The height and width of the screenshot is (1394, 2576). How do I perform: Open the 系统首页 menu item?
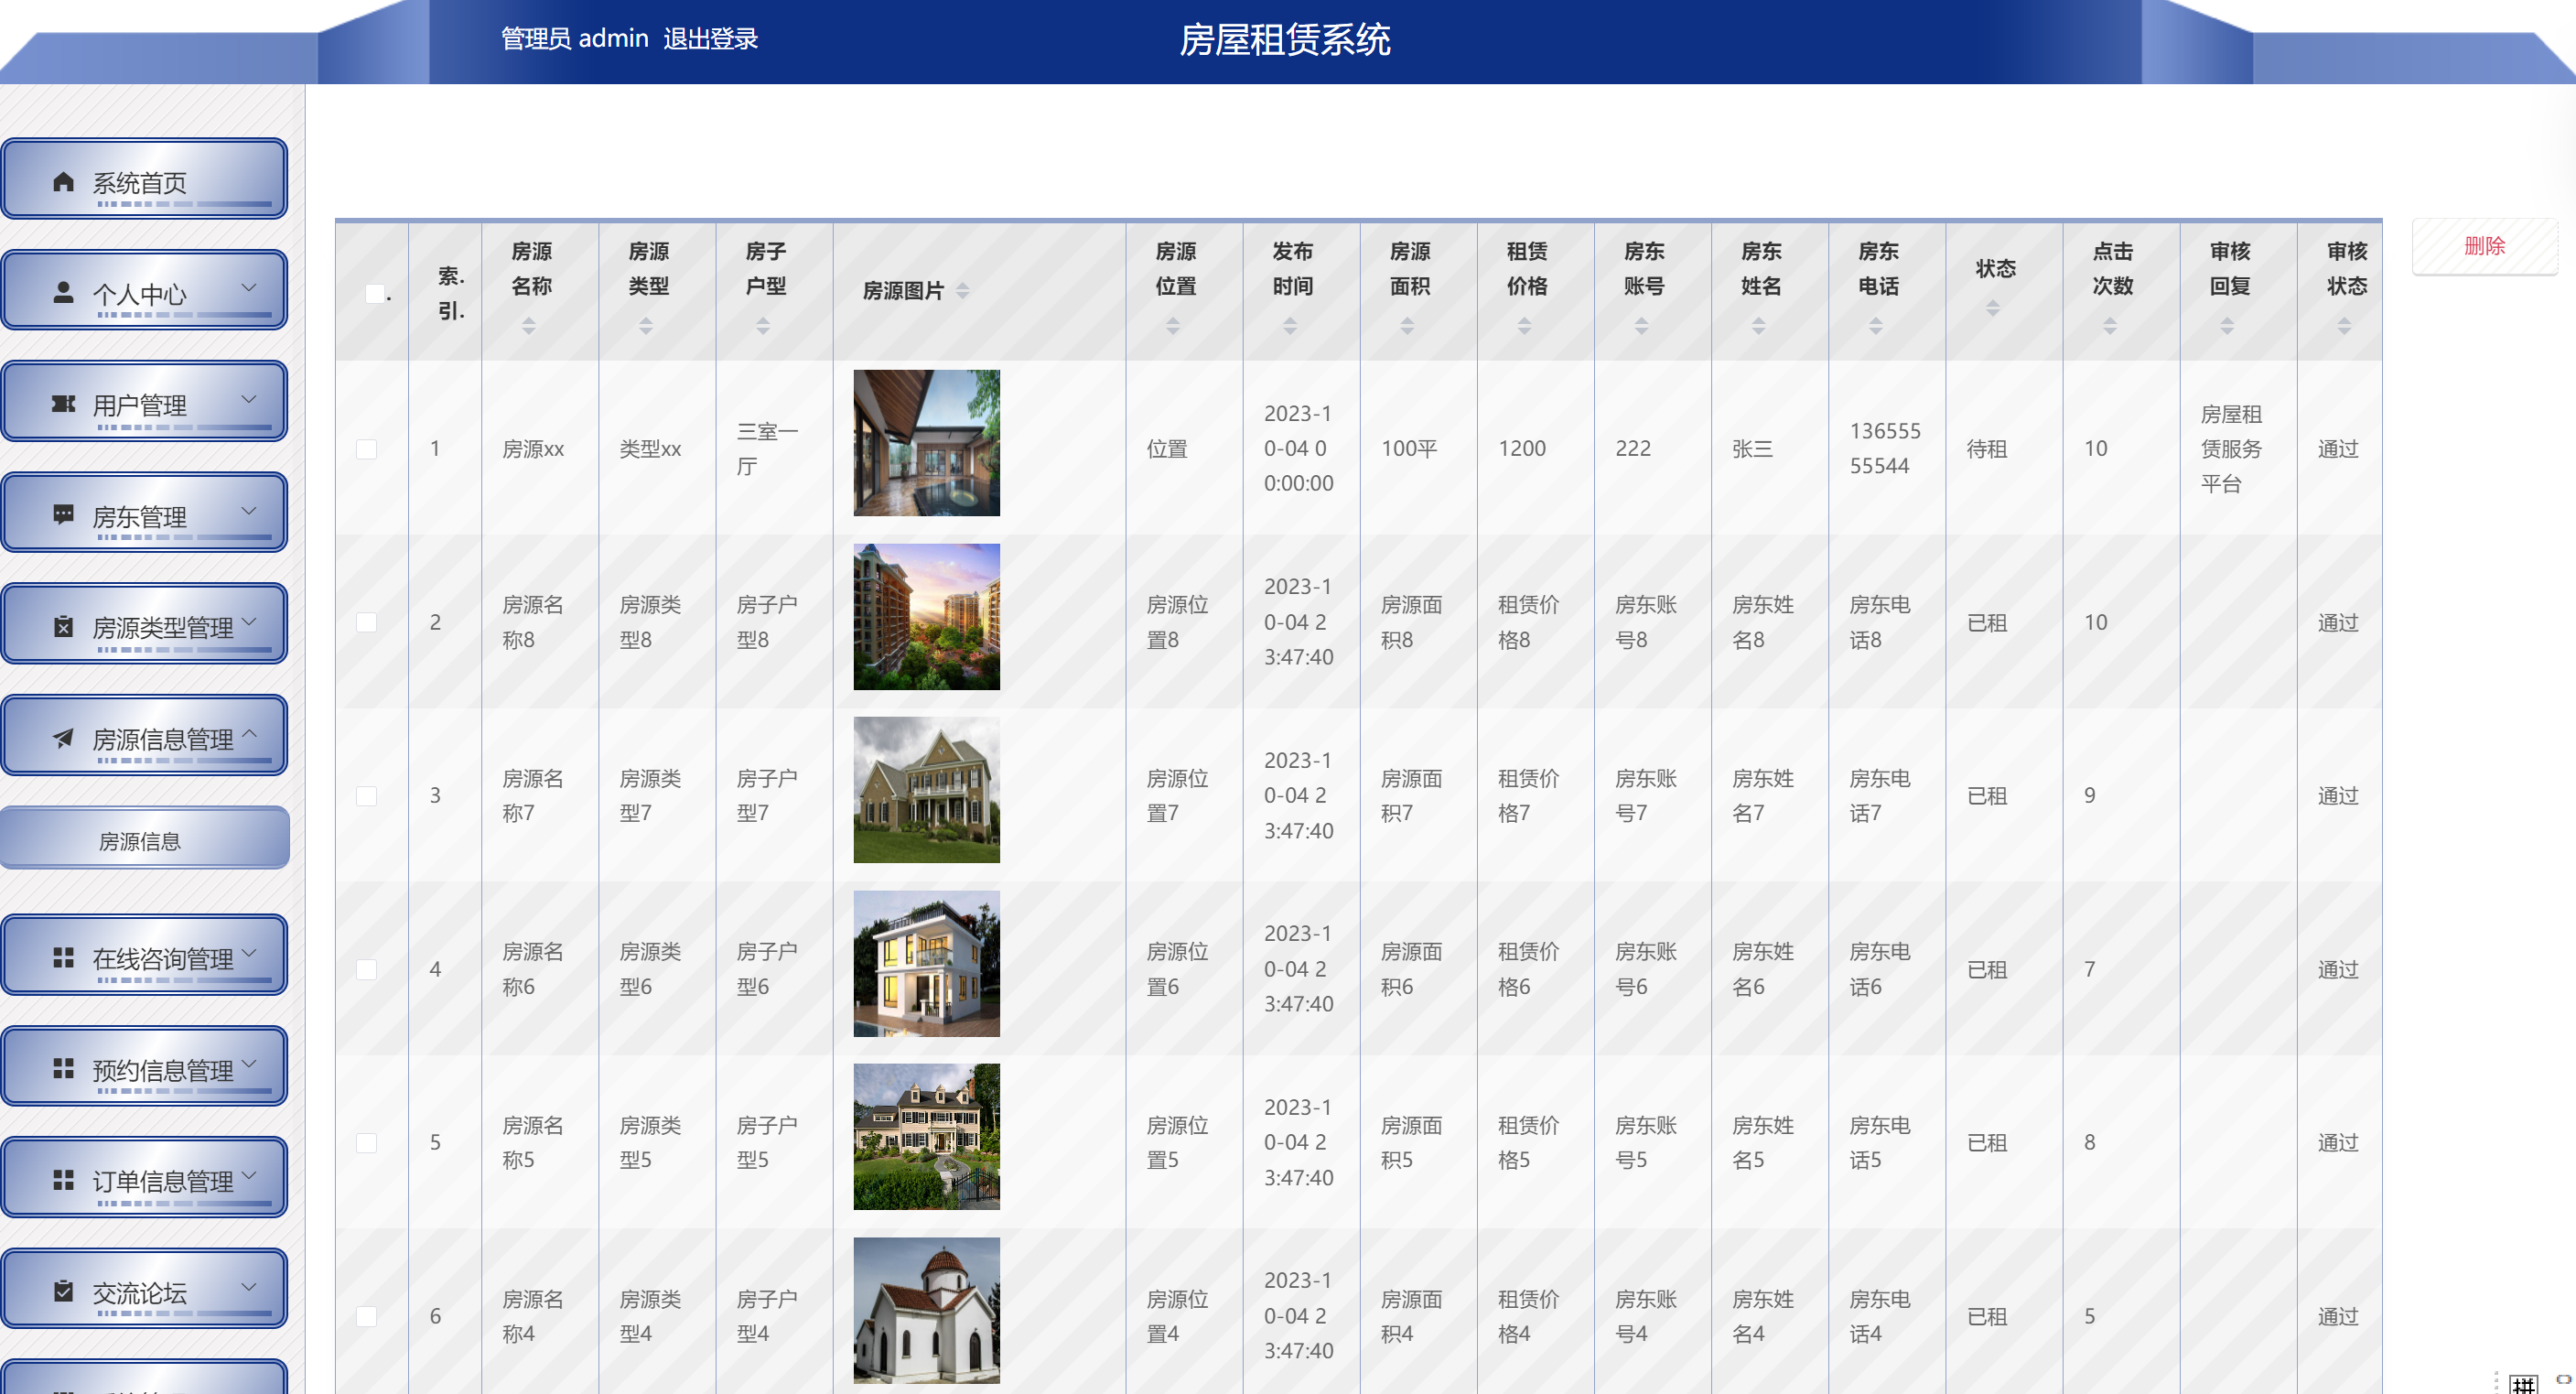click(x=144, y=179)
